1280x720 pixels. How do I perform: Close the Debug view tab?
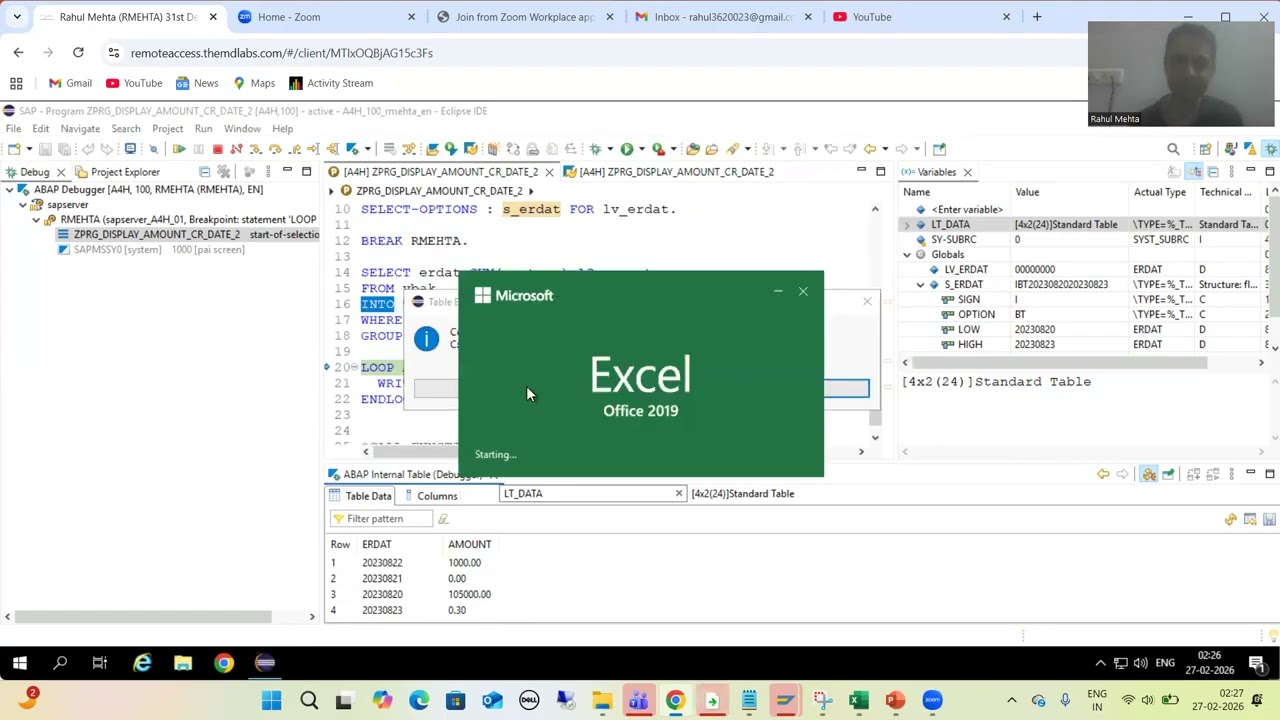pyautogui.click(x=61, y=172)
